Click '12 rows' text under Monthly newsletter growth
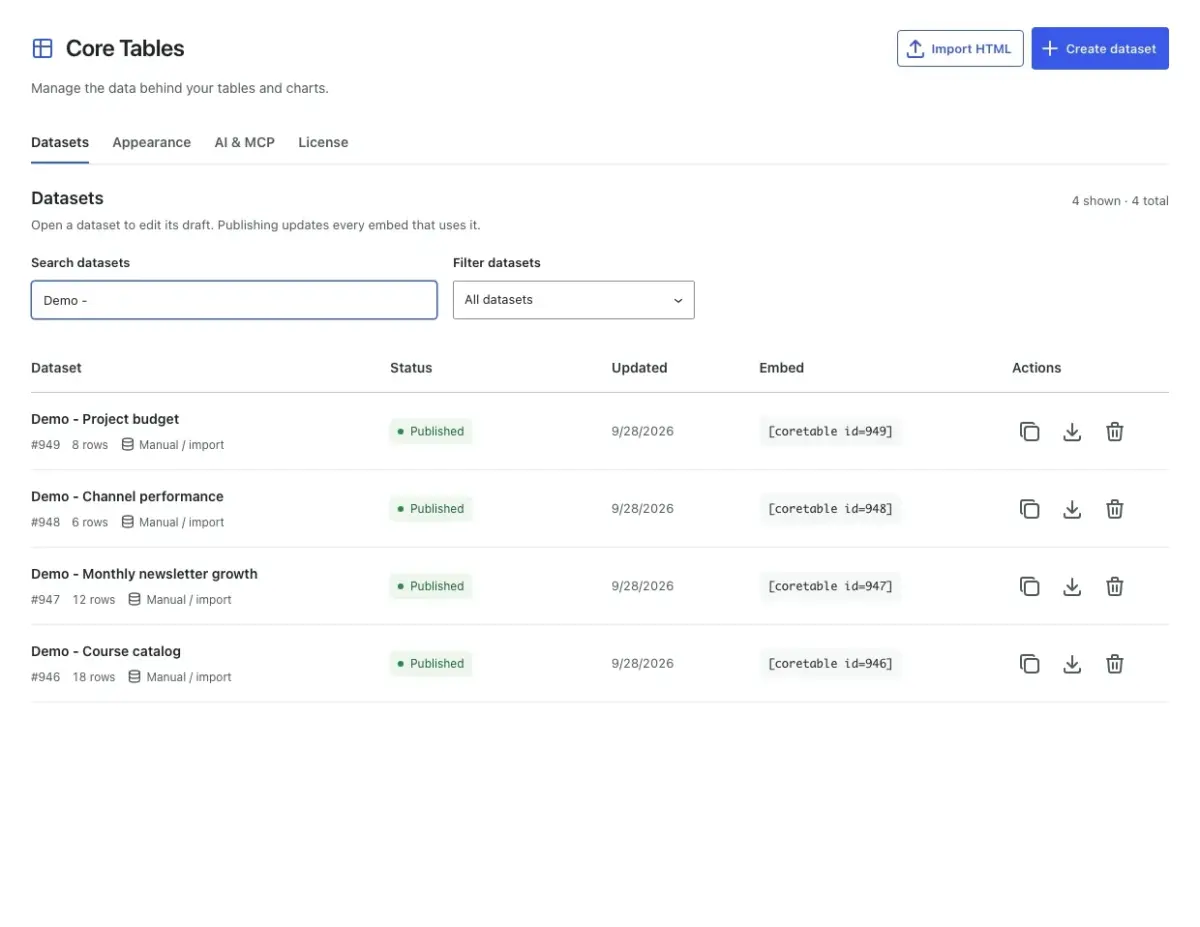This screenshot has width=1200, height=927. click(94, 600)
